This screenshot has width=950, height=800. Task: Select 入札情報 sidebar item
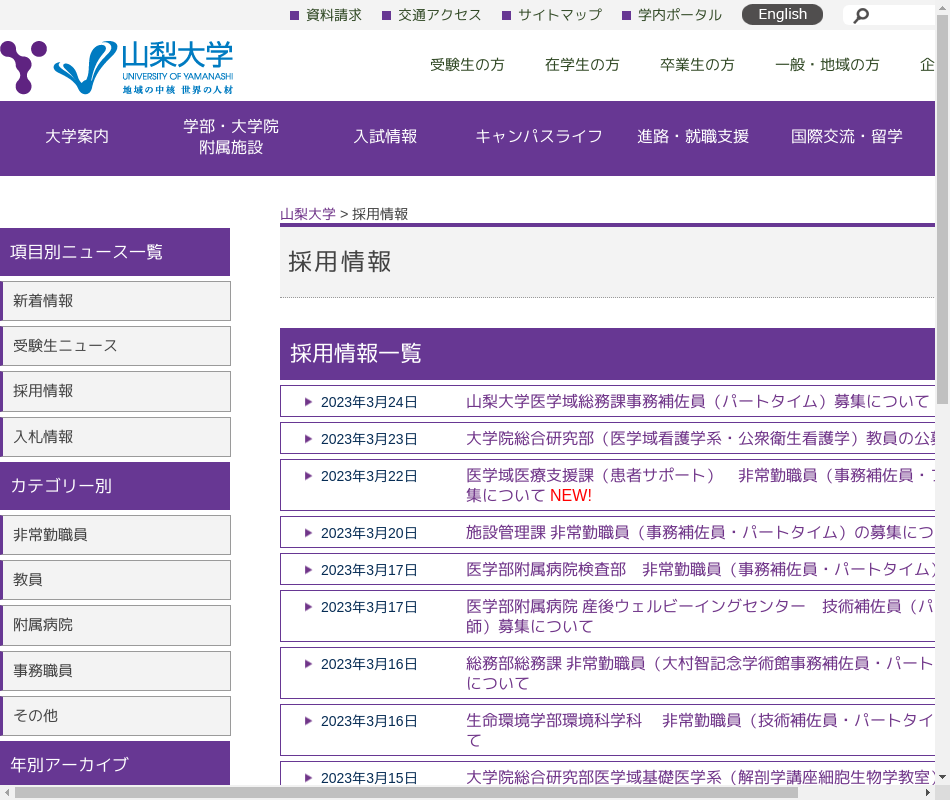pyautogui.click(x=115, y=437)
